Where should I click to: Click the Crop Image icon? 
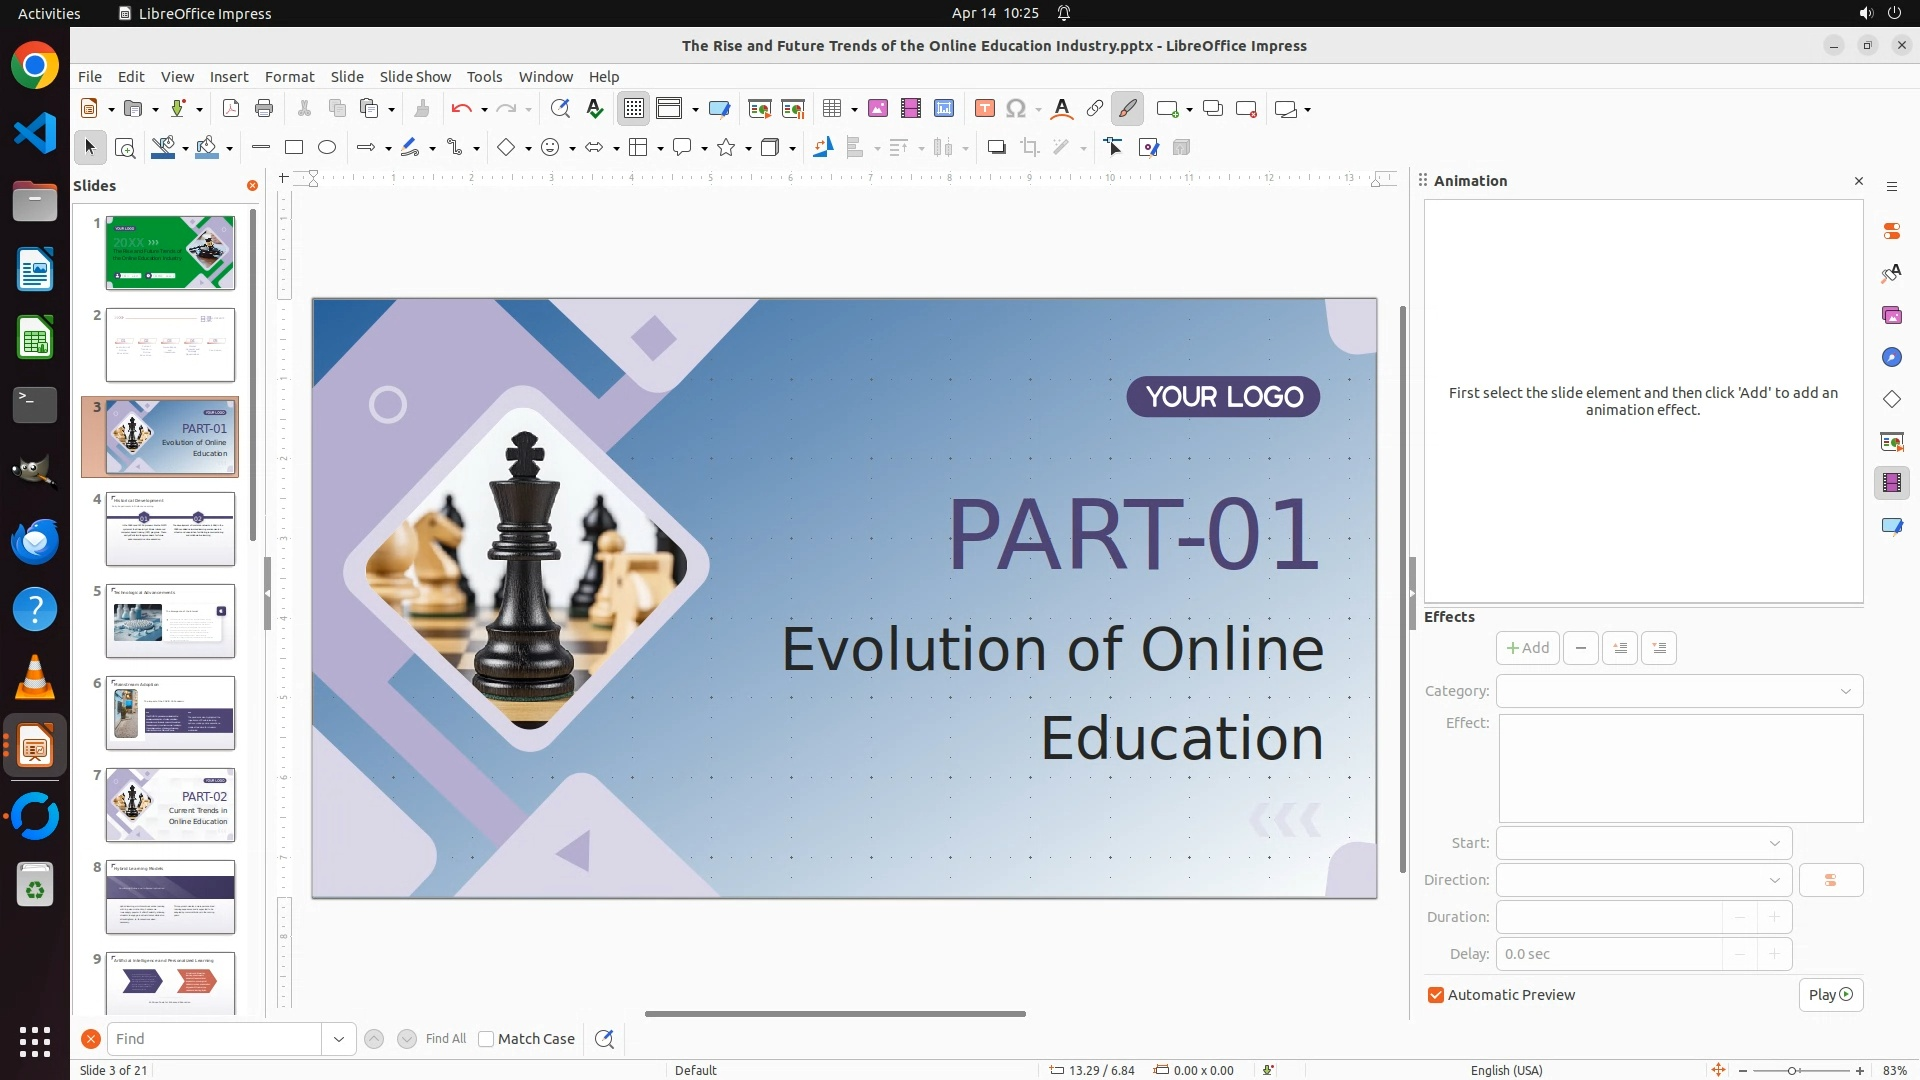tap(1029, 148)
